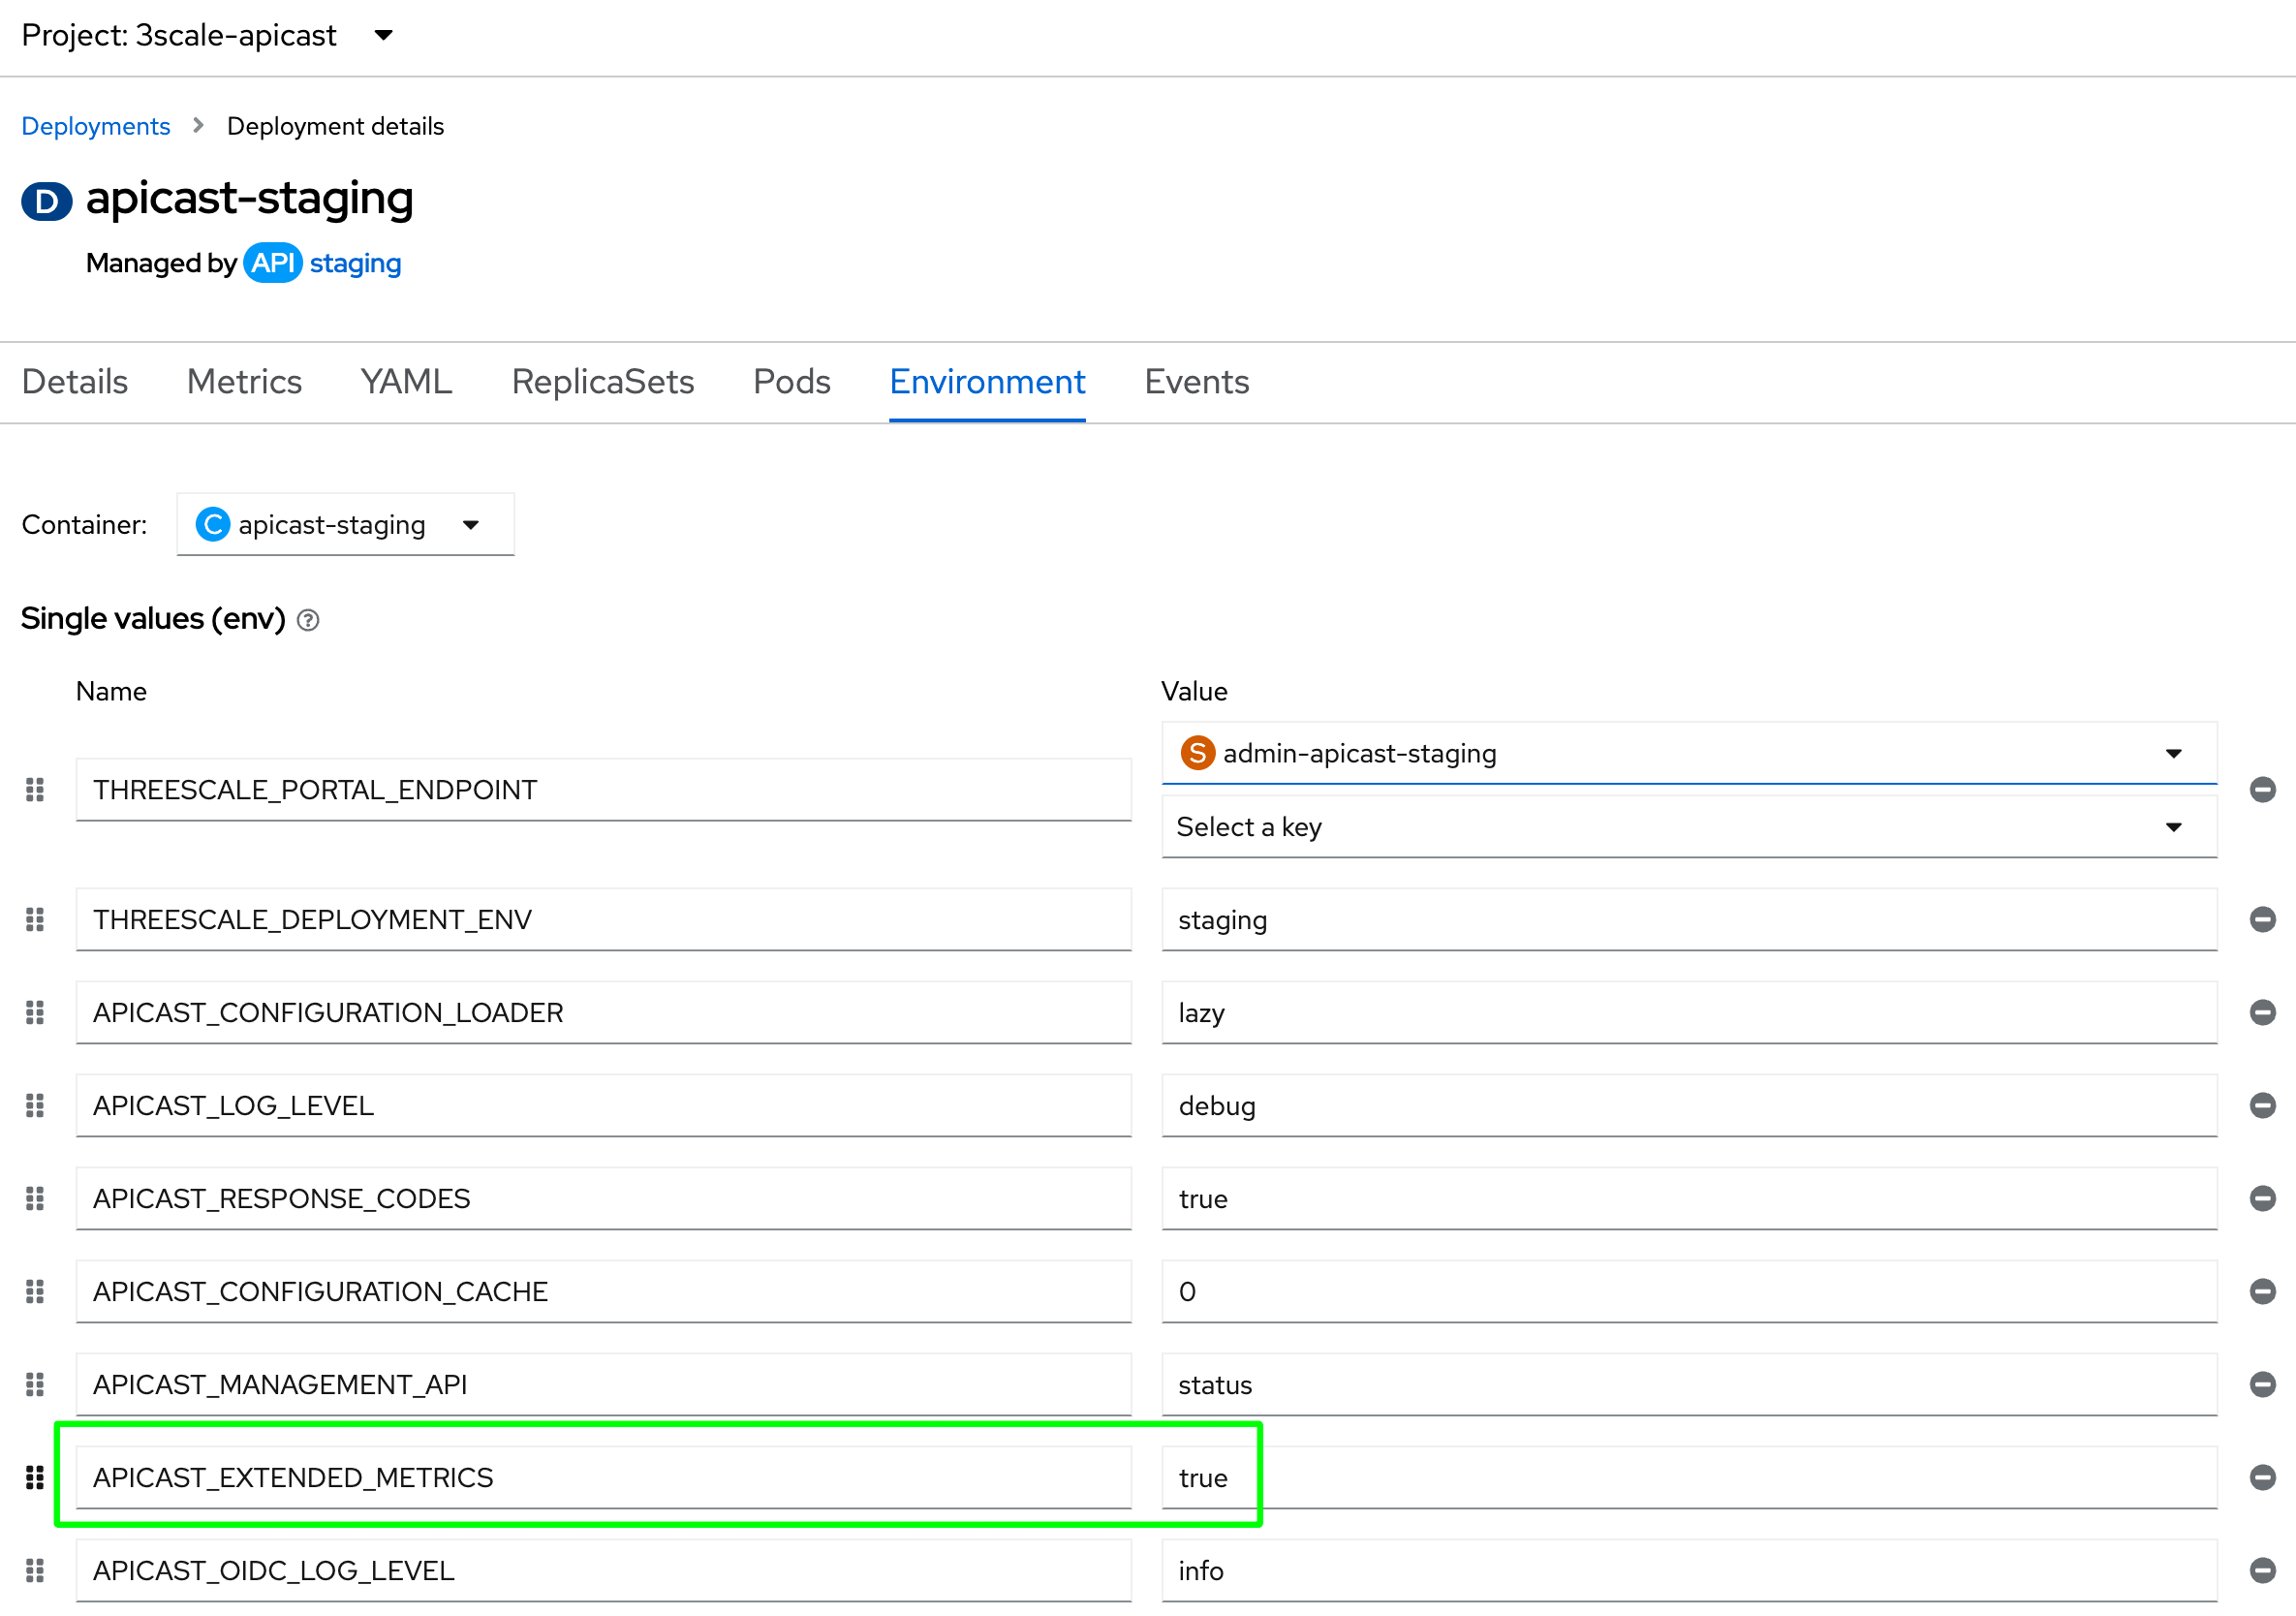
Task: Click the help icon next to Single values (env)
Action: click(x=308, y=620)
